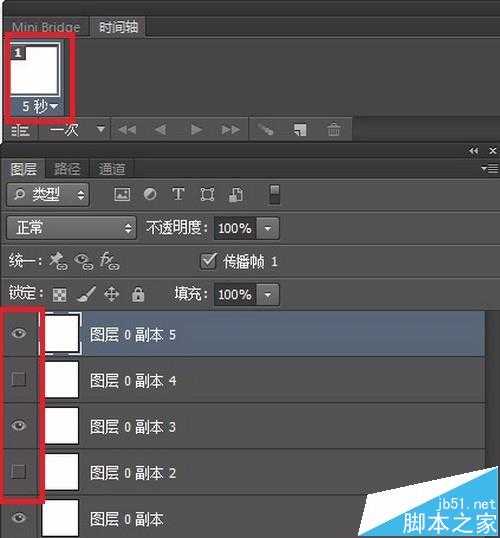
Task: Filter for smart objects icon
Action: click(x=236, y=194)
